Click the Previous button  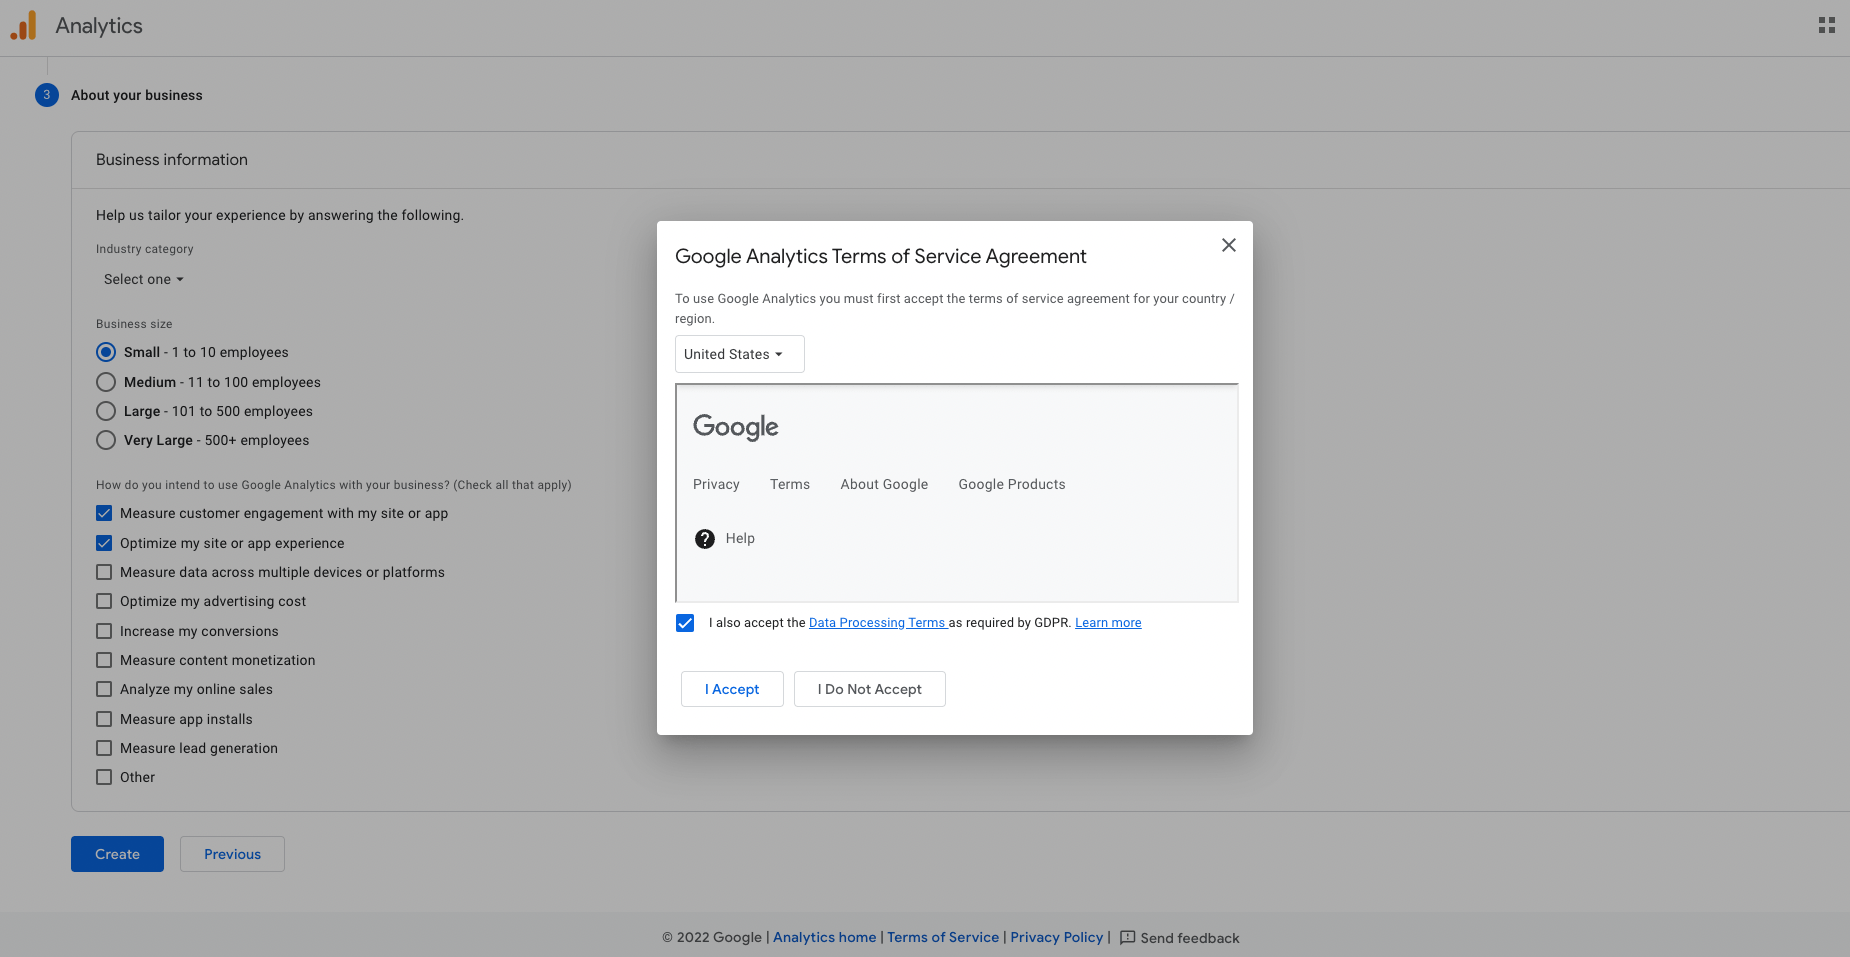232,854
